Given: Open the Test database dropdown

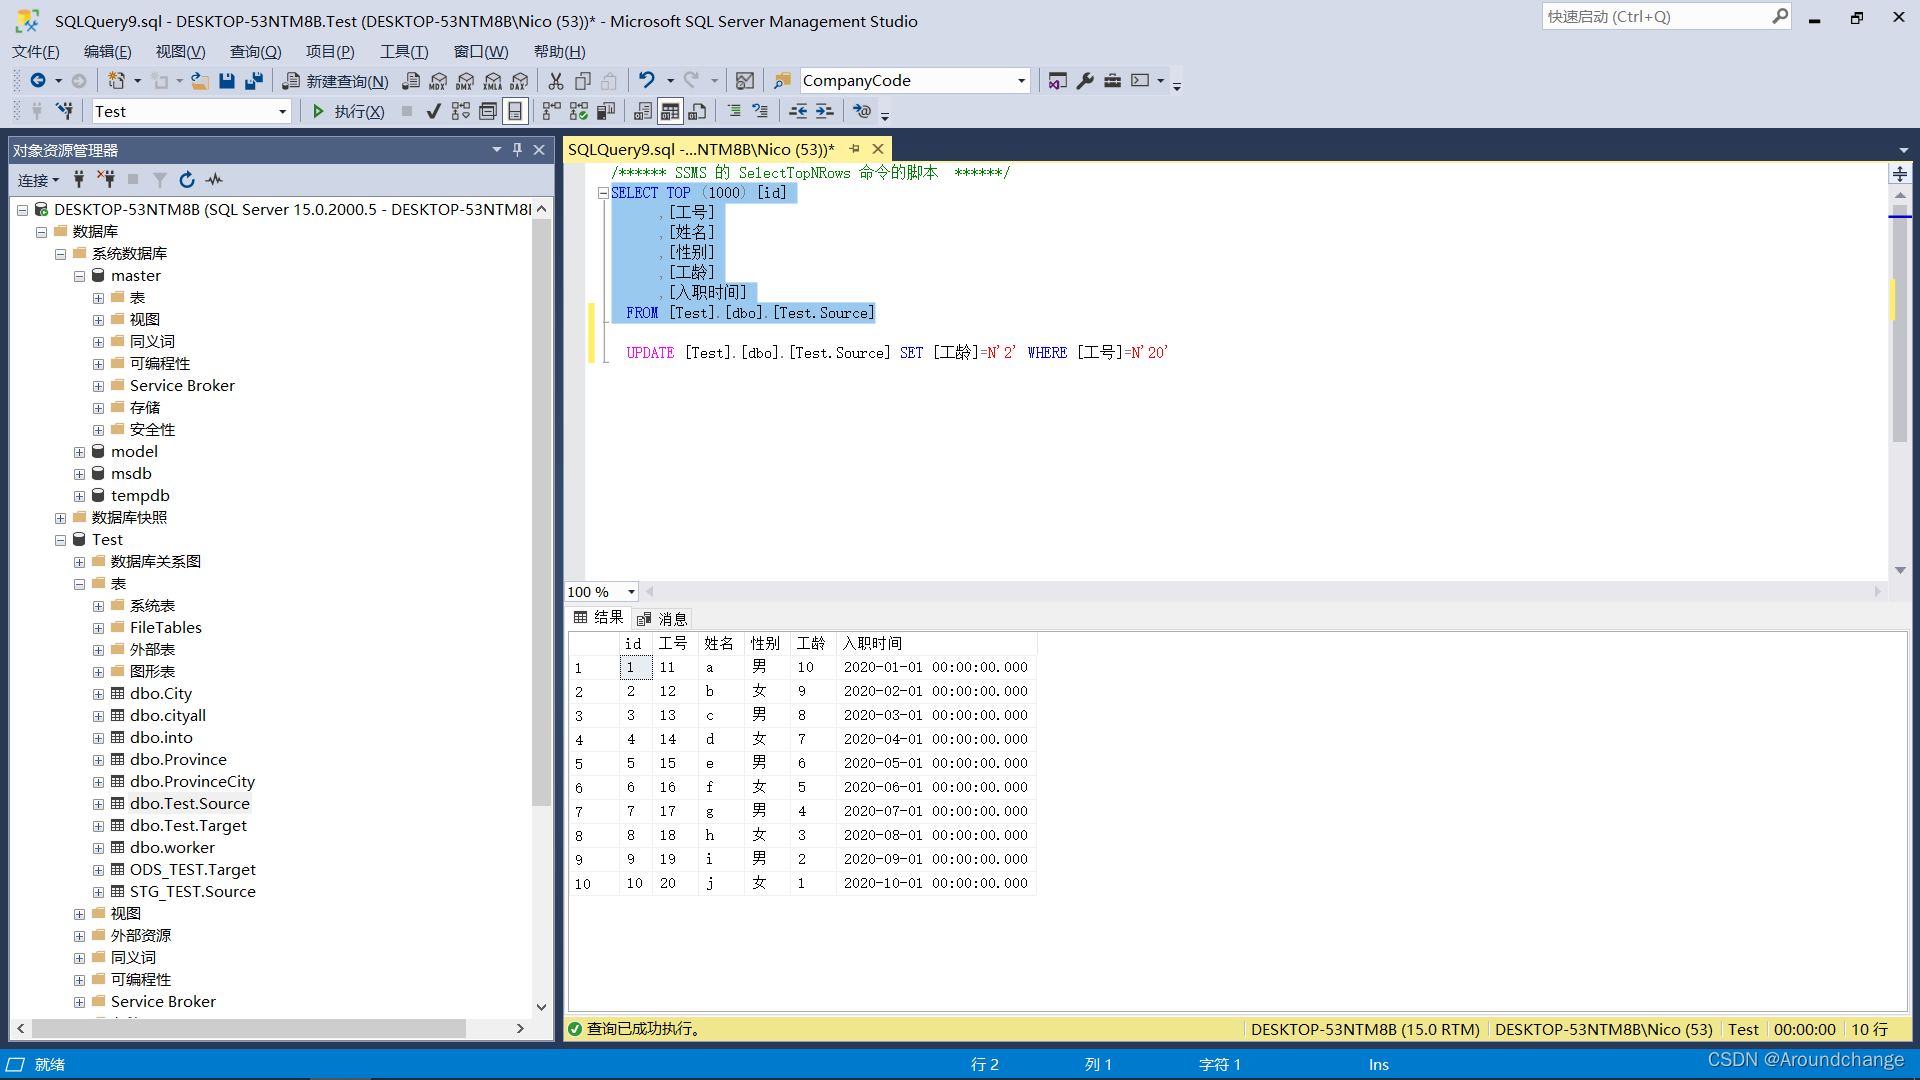Looking at the screenshot, I should [283, 112].
